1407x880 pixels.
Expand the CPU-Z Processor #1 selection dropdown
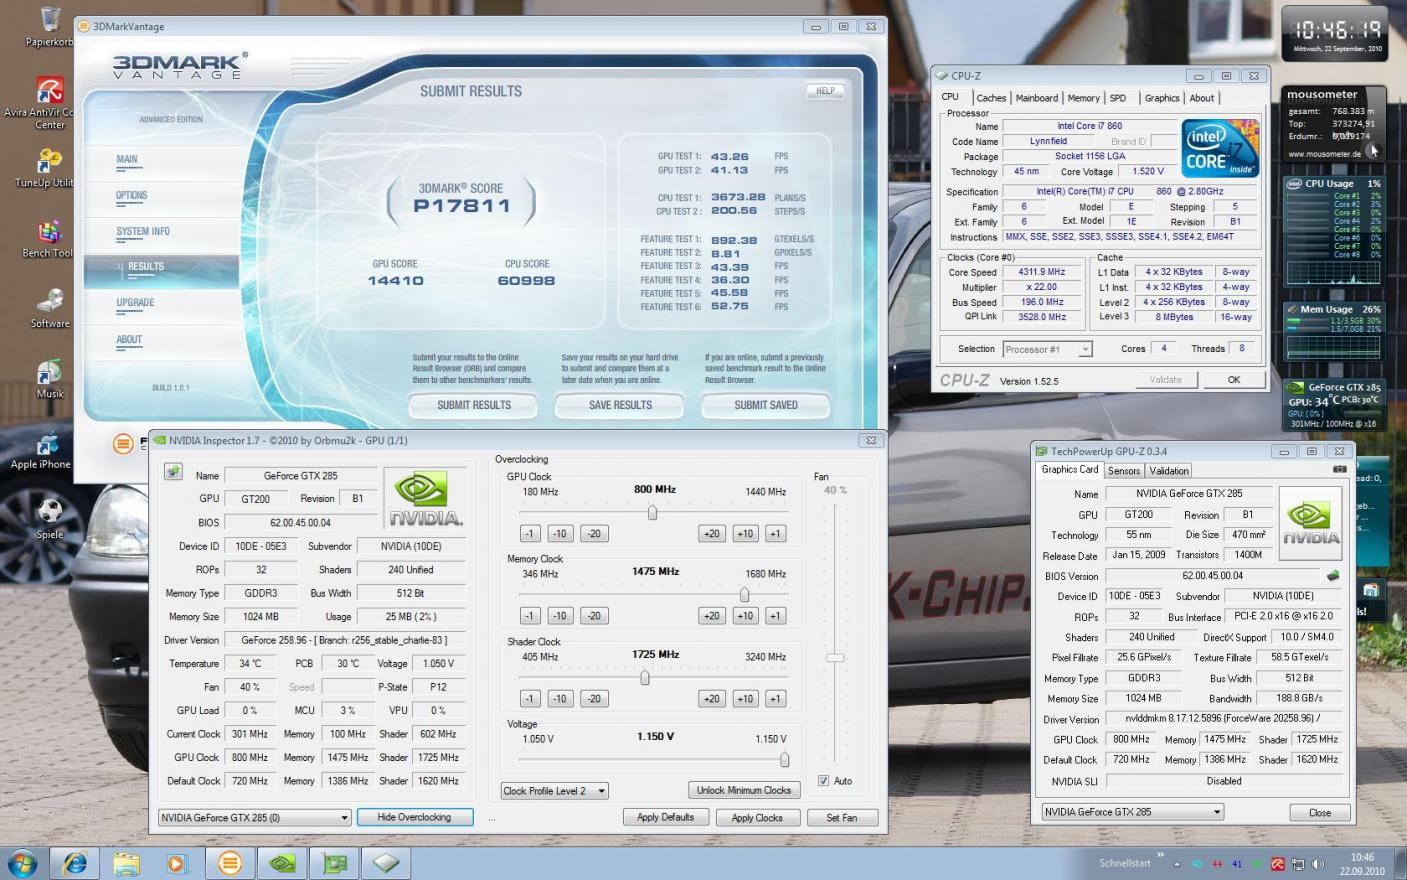[1047, 349]
